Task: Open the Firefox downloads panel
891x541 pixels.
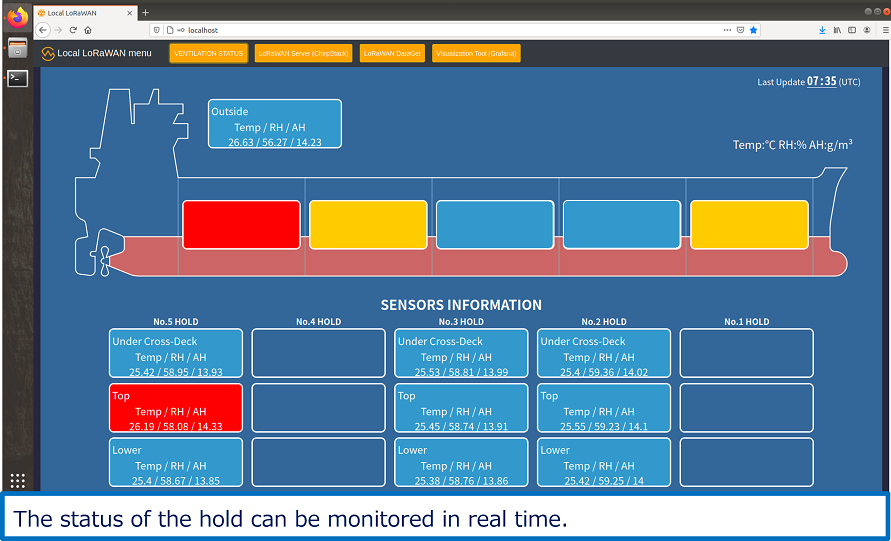Action: coord(822,30)
